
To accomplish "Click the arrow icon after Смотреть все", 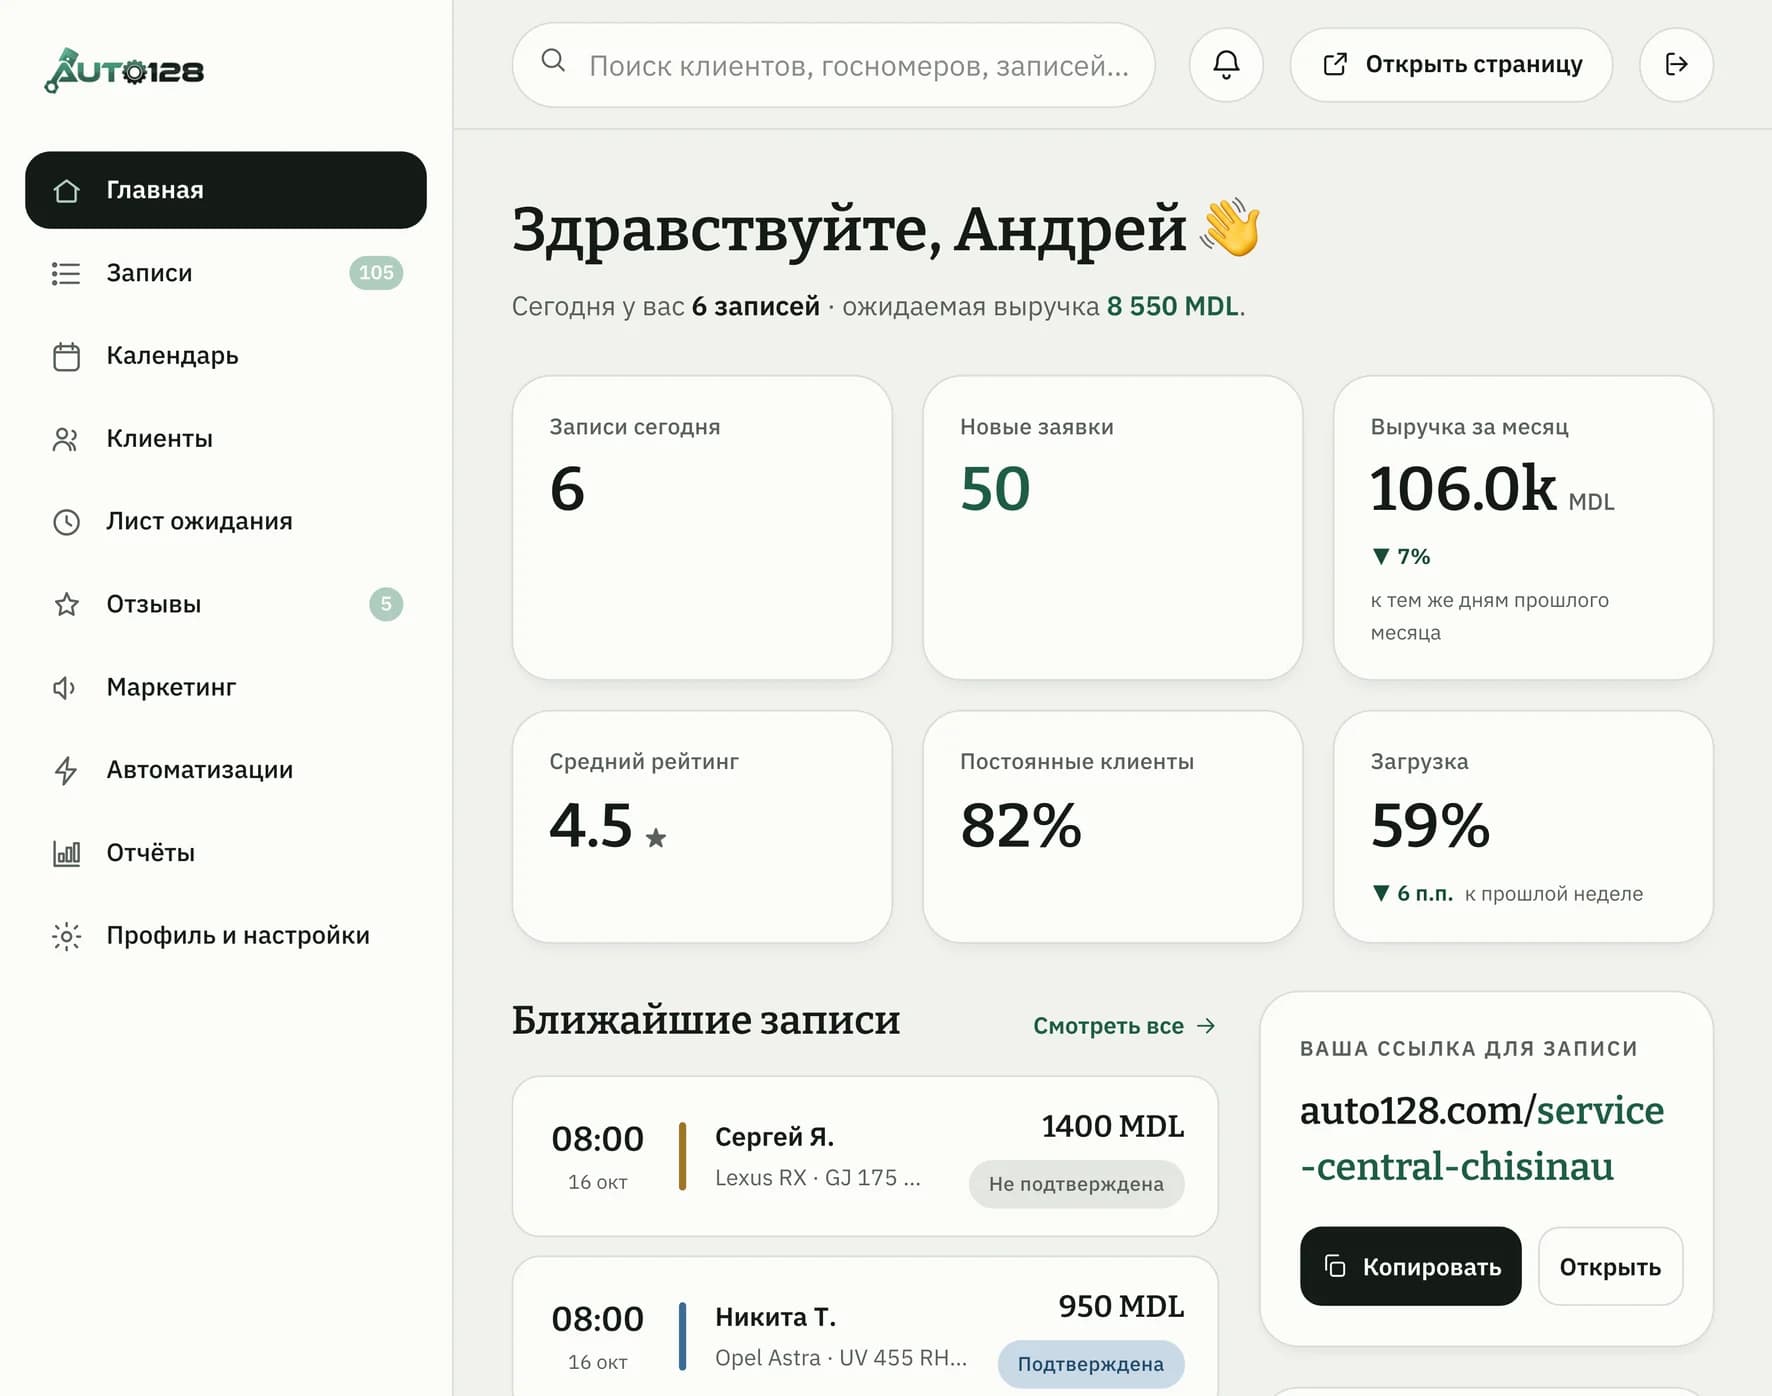I will click(1206, 1026).
